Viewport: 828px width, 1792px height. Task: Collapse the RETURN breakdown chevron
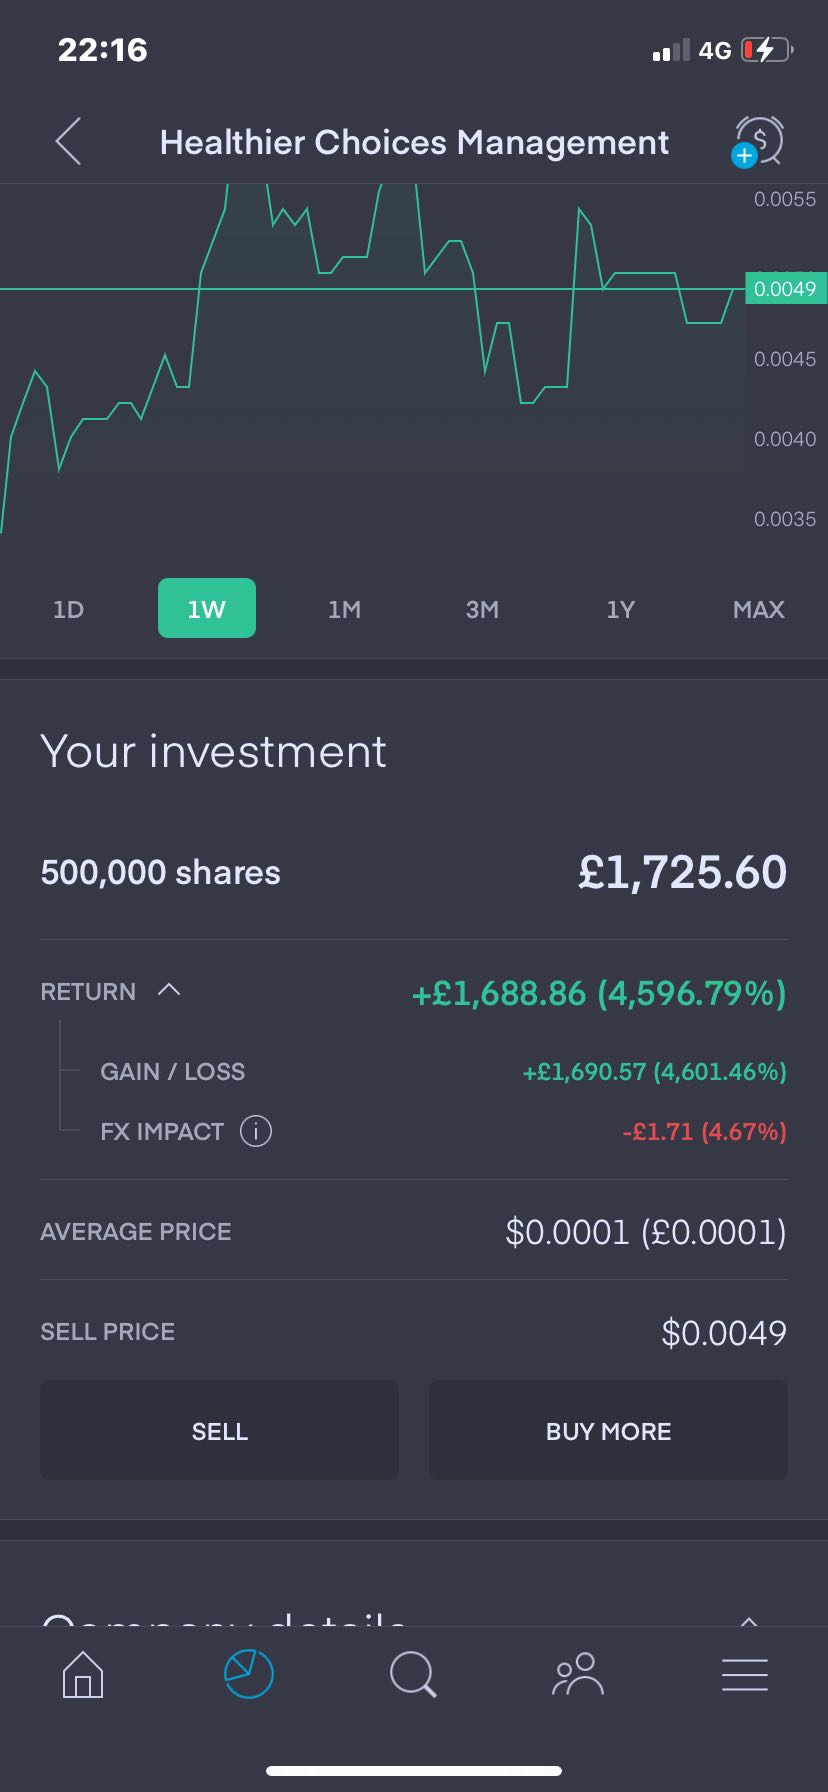[169, 990]
